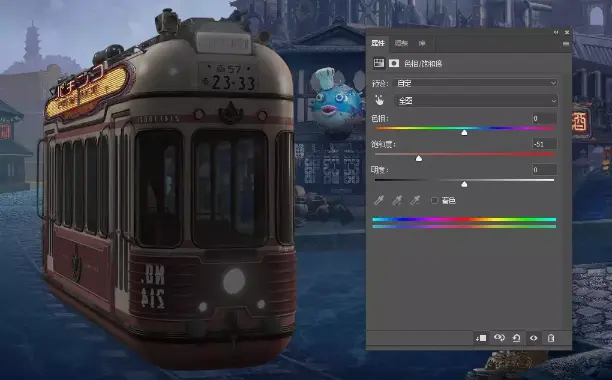The image size is (612, 380).
Task: Open the 库 Libraries tab
Action: coord(422,43)
